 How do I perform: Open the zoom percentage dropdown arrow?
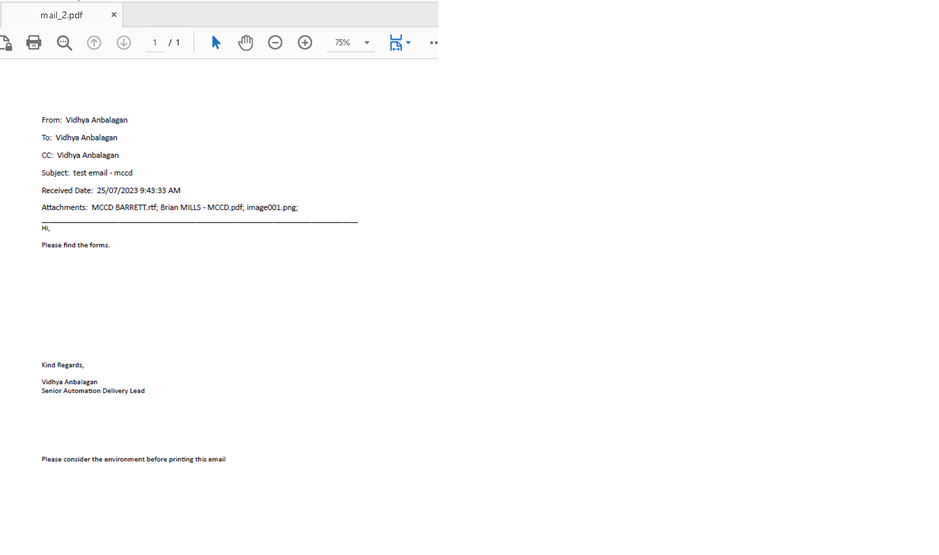coord(367,43)
